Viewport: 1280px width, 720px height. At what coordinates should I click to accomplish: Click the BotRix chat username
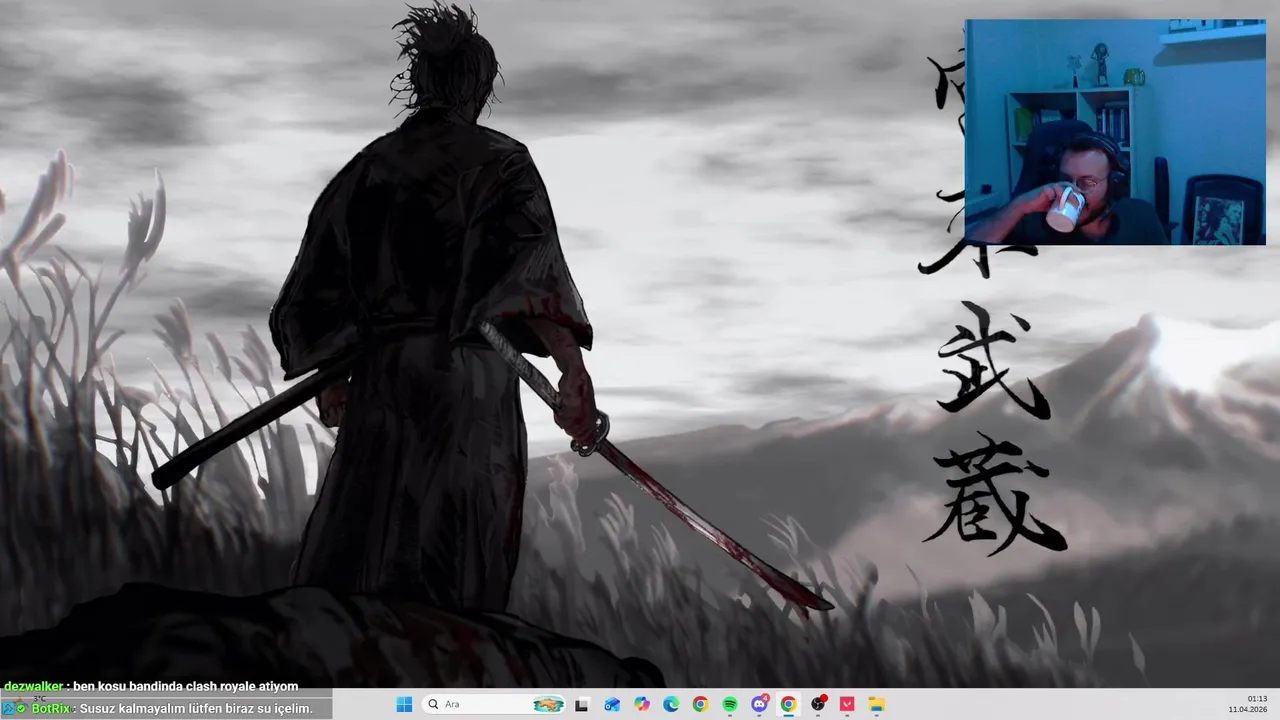tap(51, 708)
